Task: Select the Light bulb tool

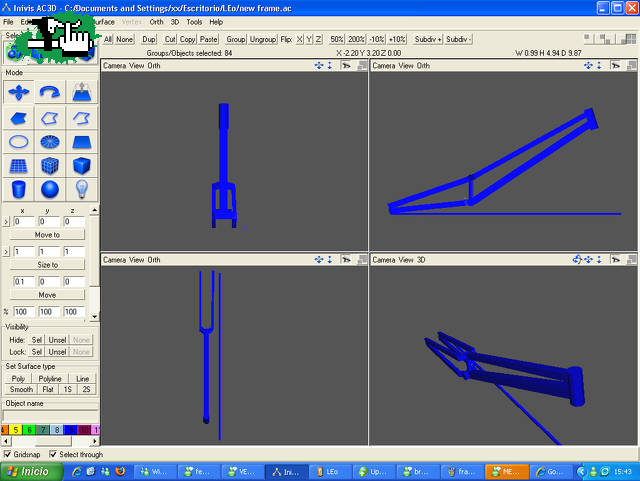Action: (82, 189)
